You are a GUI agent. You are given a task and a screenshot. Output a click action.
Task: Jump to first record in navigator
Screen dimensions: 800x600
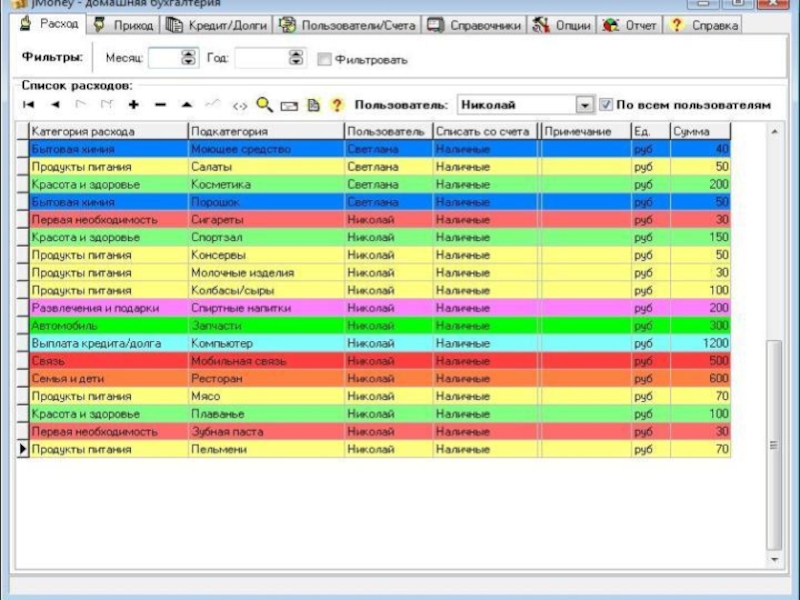point(29,104)
